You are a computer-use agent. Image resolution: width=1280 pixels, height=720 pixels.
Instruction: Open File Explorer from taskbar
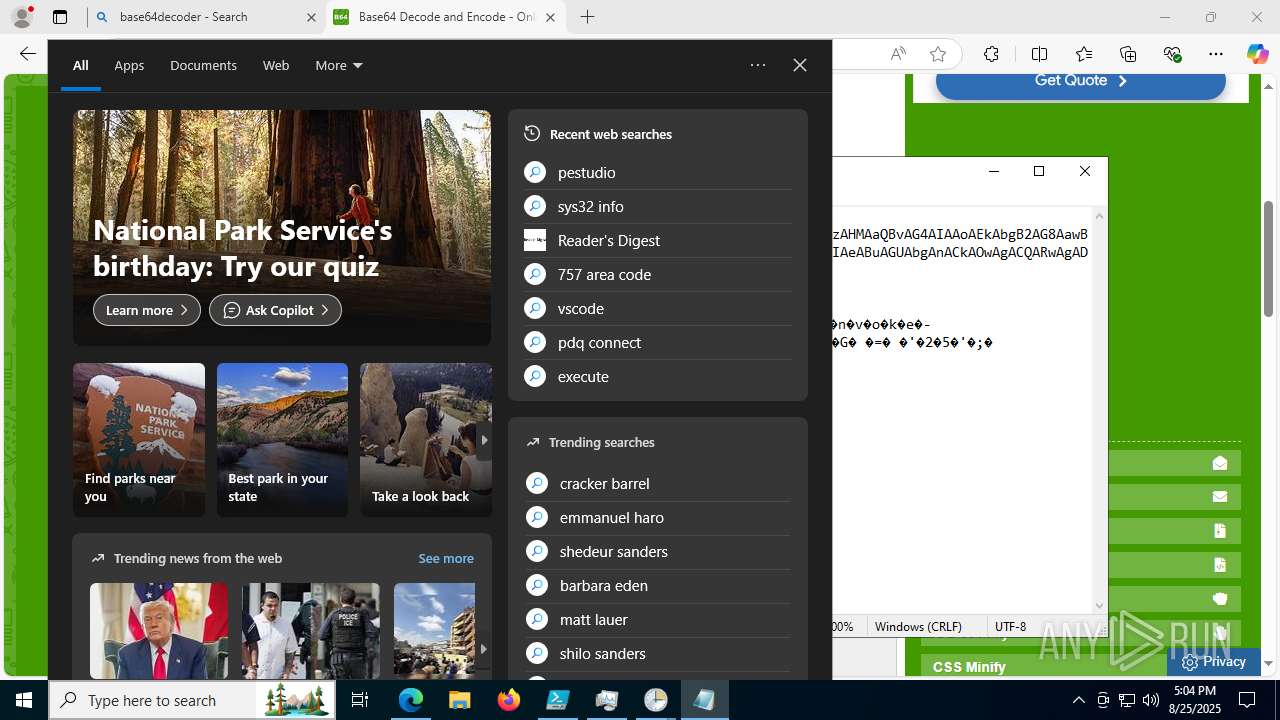pos(459,700)
